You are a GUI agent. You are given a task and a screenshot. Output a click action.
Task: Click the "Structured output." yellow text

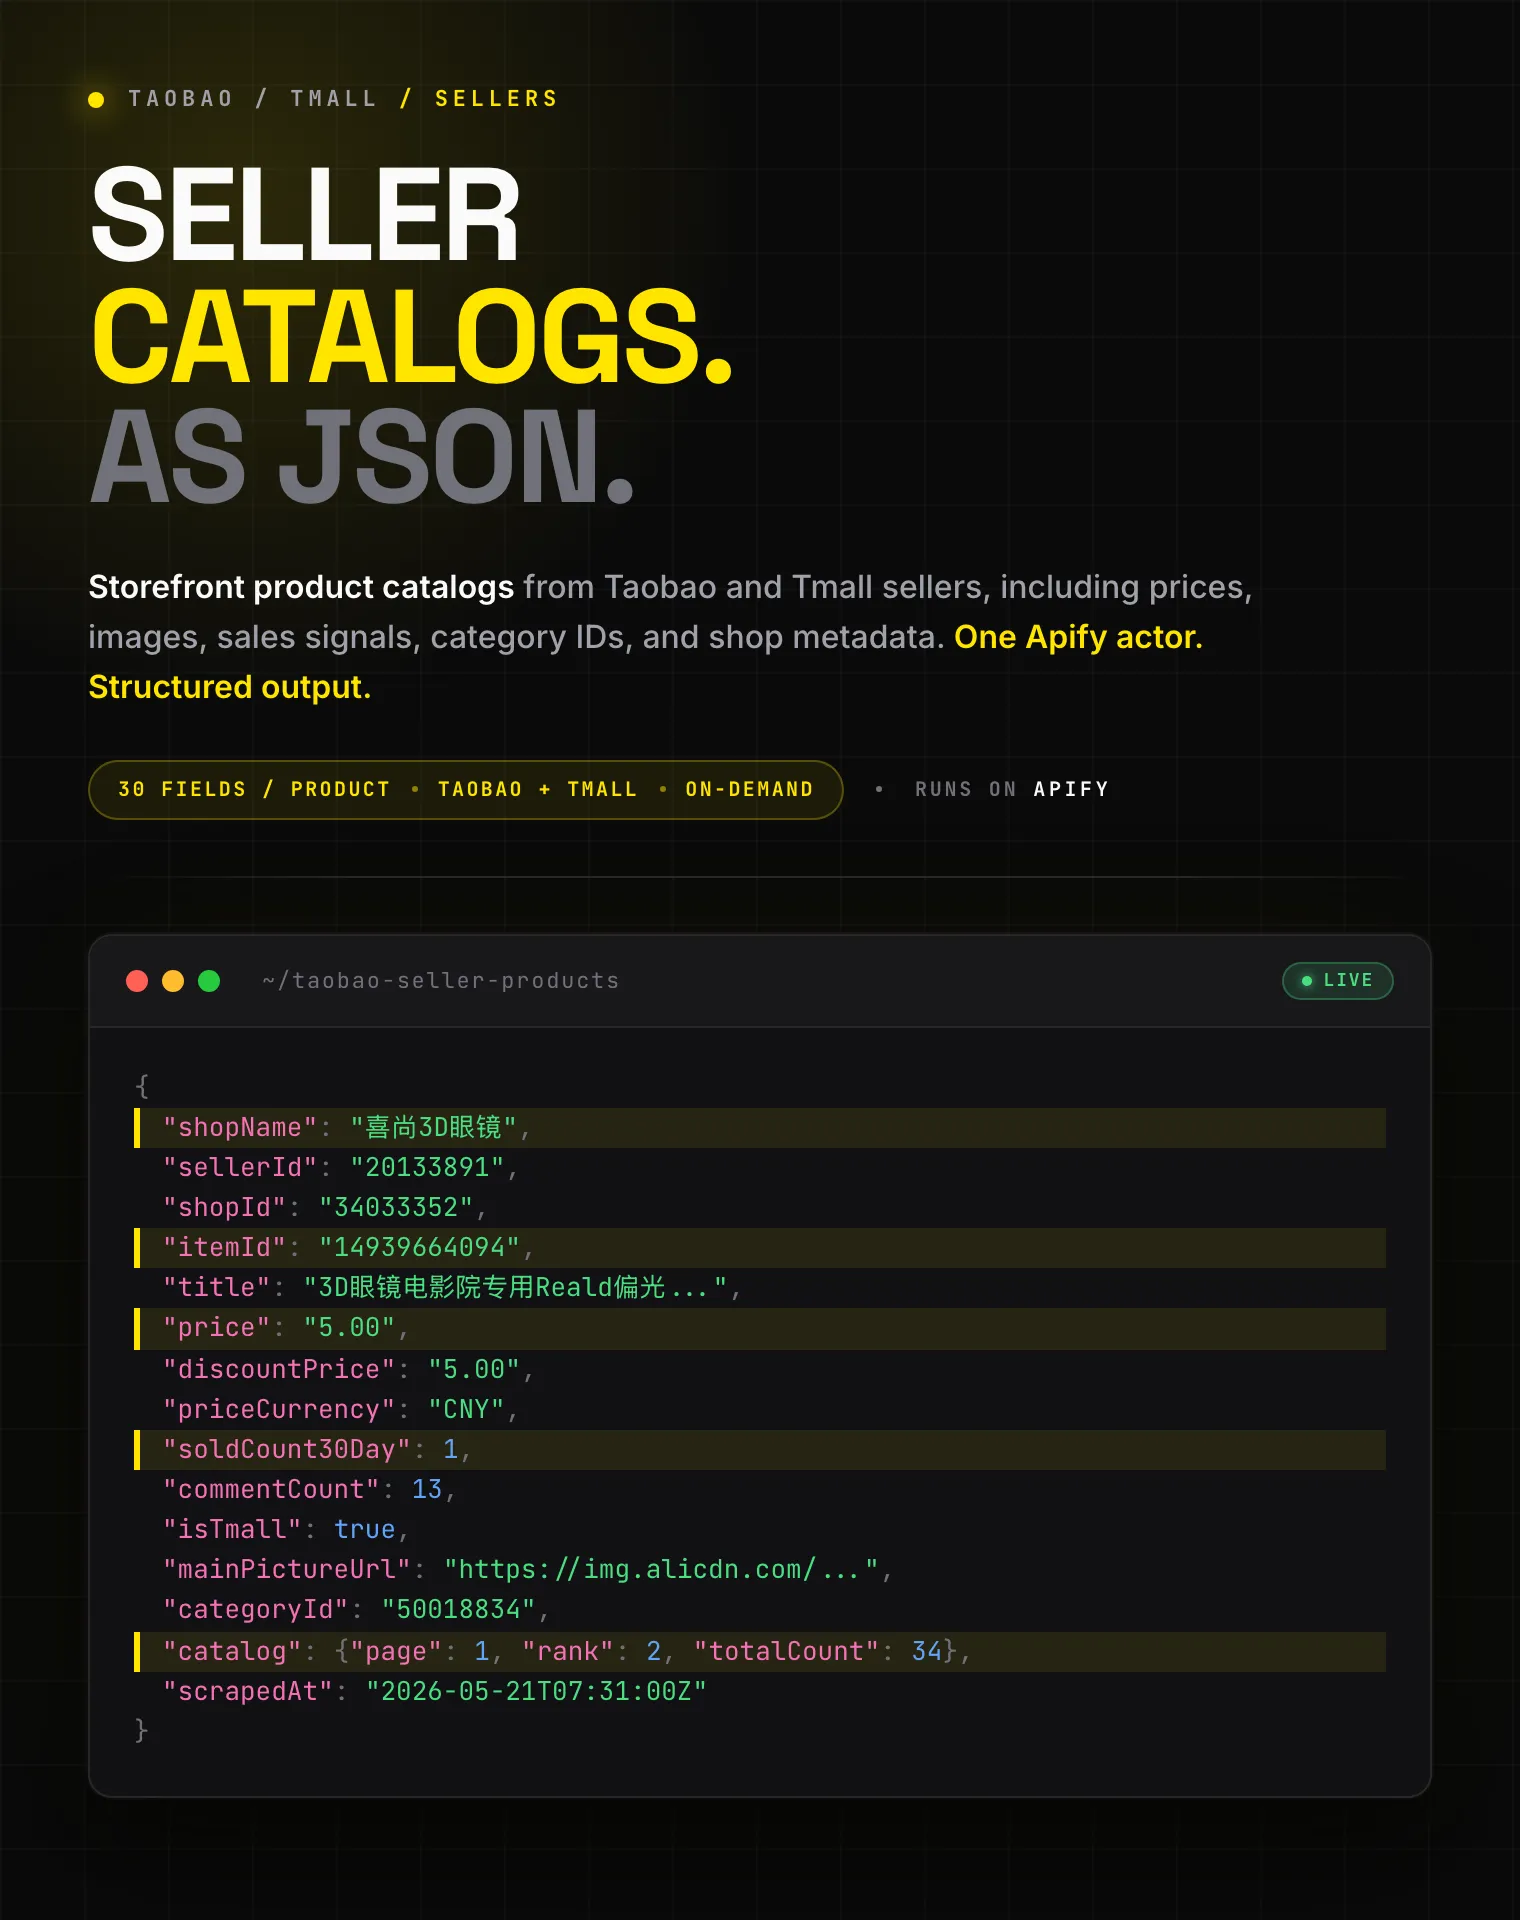(230, 687)
